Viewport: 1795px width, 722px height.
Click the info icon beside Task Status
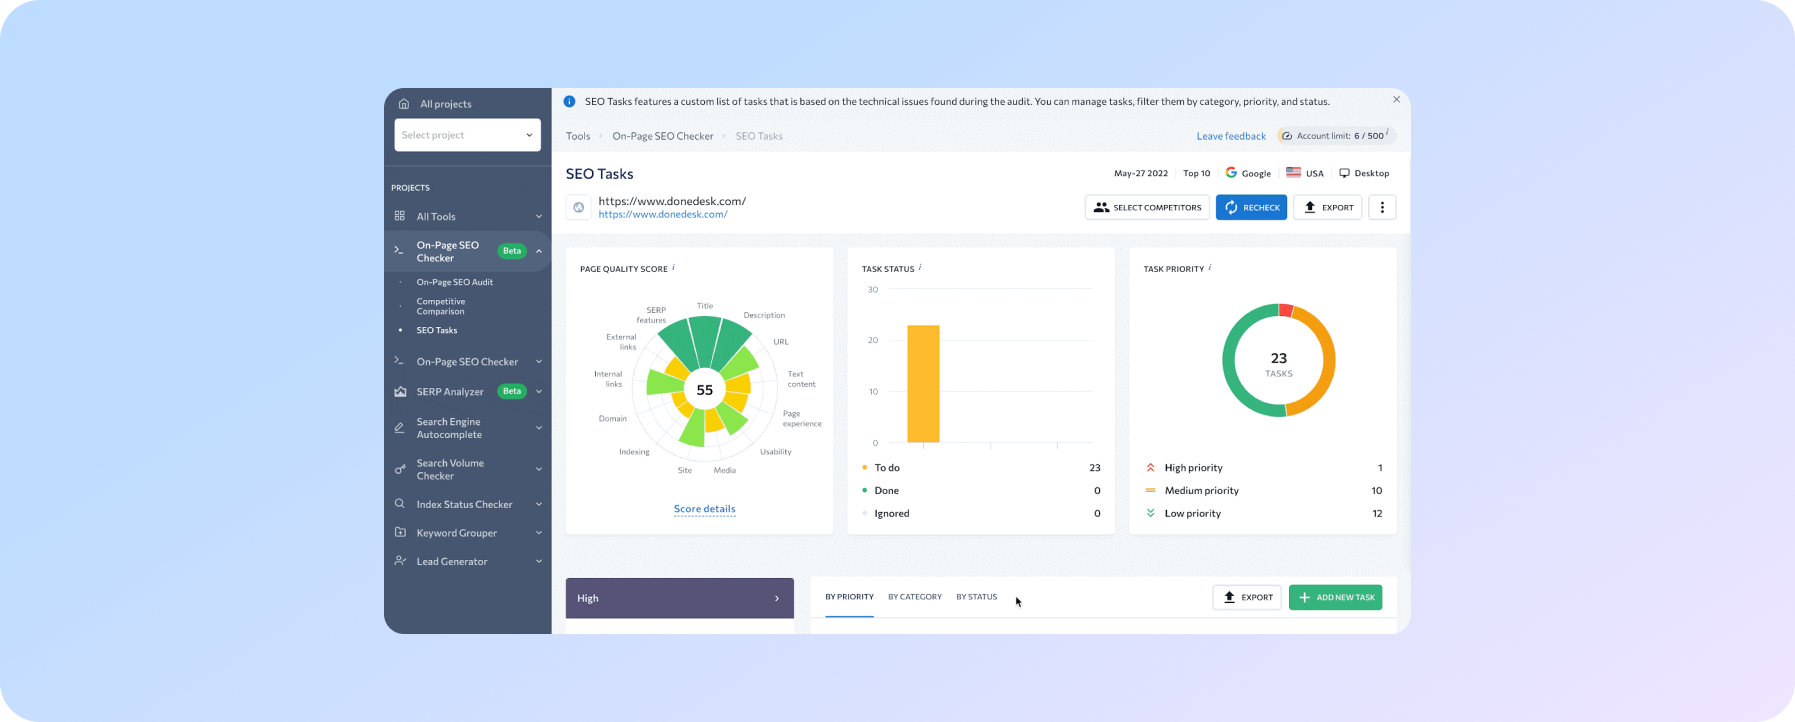click(920, 268)
